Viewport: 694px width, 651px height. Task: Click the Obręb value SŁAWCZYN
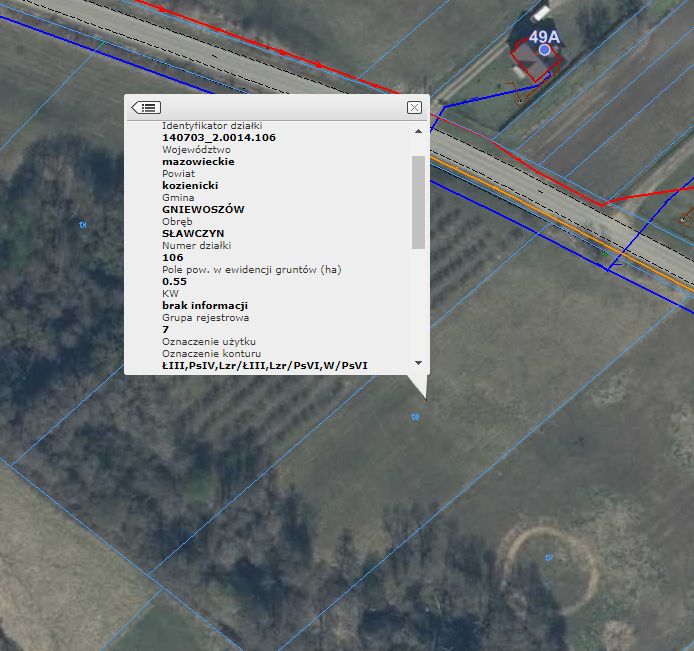[193, 233]
